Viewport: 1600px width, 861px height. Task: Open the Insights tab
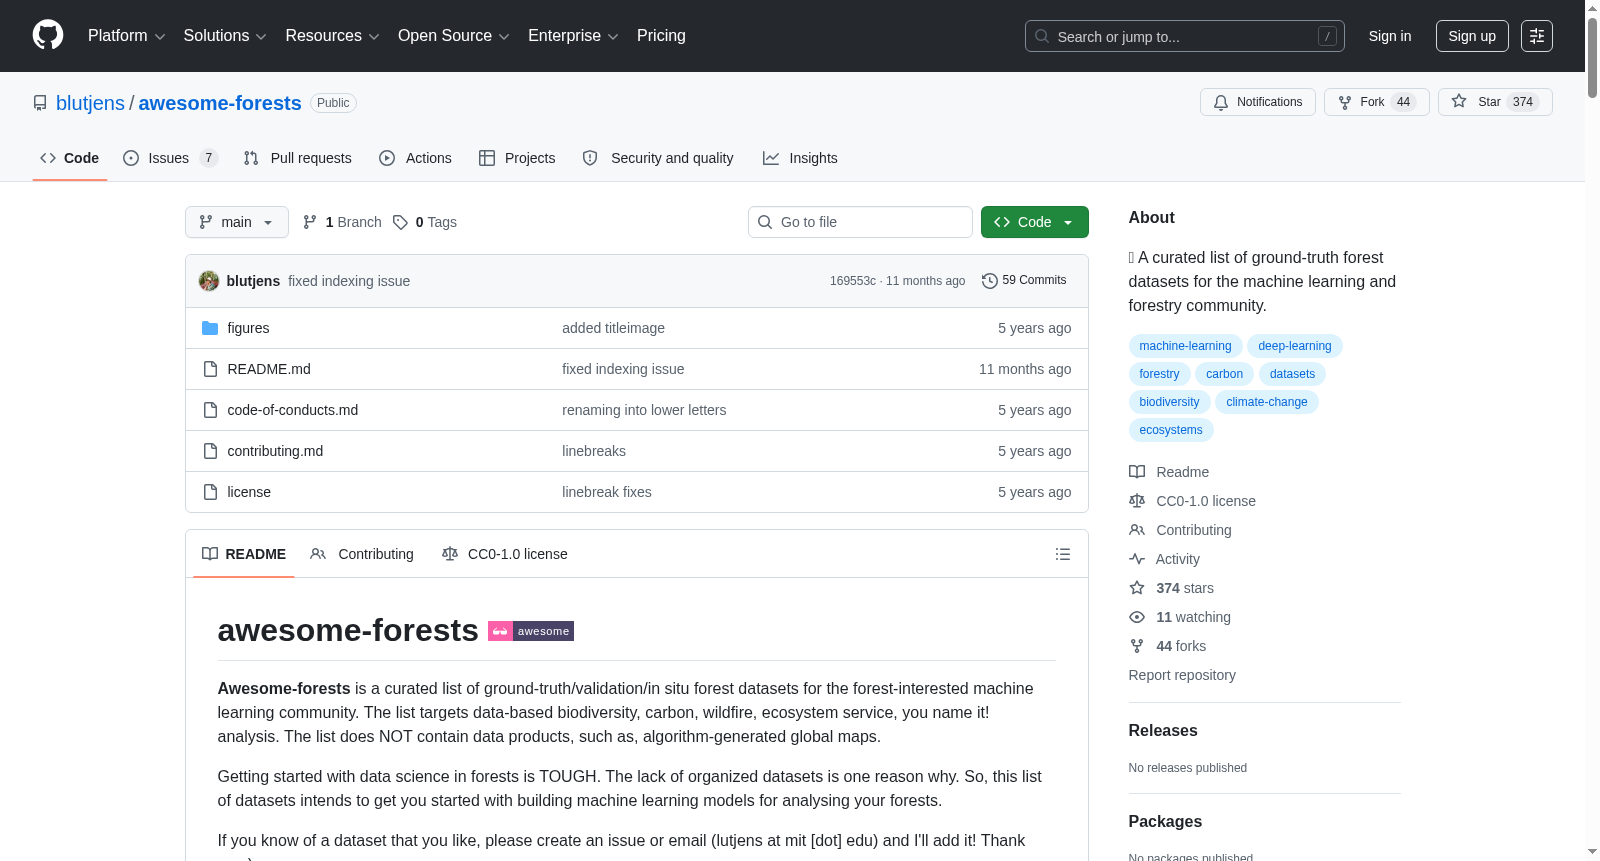pyautogui.click(x=800, y=158)
